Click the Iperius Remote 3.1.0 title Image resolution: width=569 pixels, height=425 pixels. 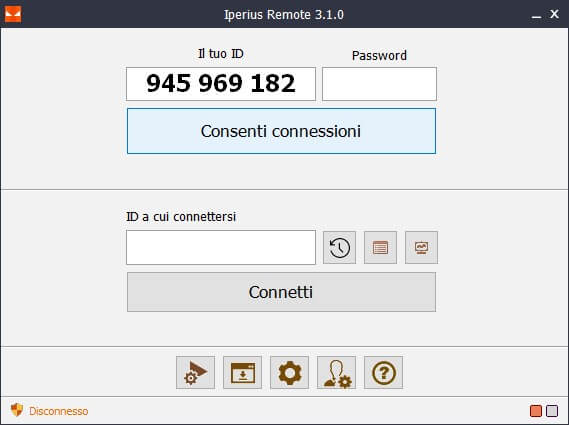[x=284, y=15]
